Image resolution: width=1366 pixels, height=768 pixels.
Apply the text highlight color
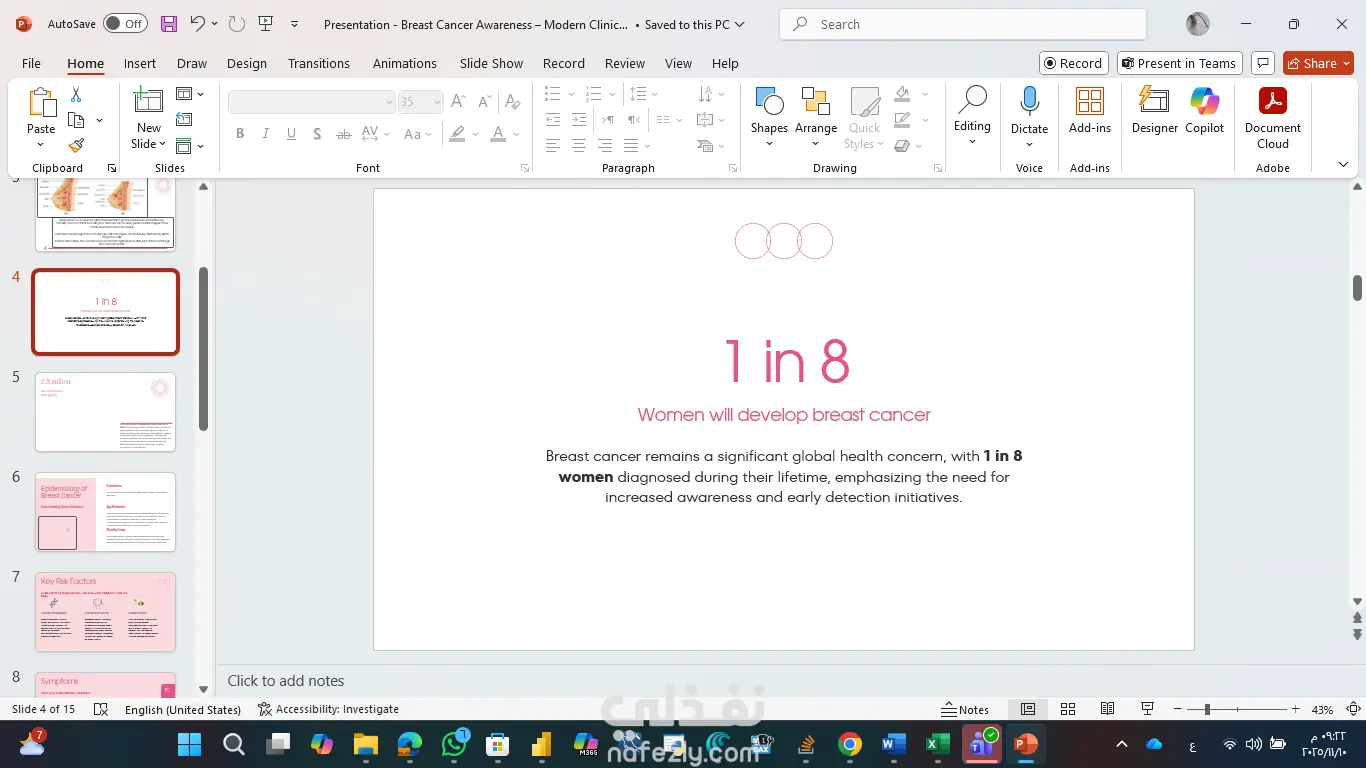tap(457, 134)
